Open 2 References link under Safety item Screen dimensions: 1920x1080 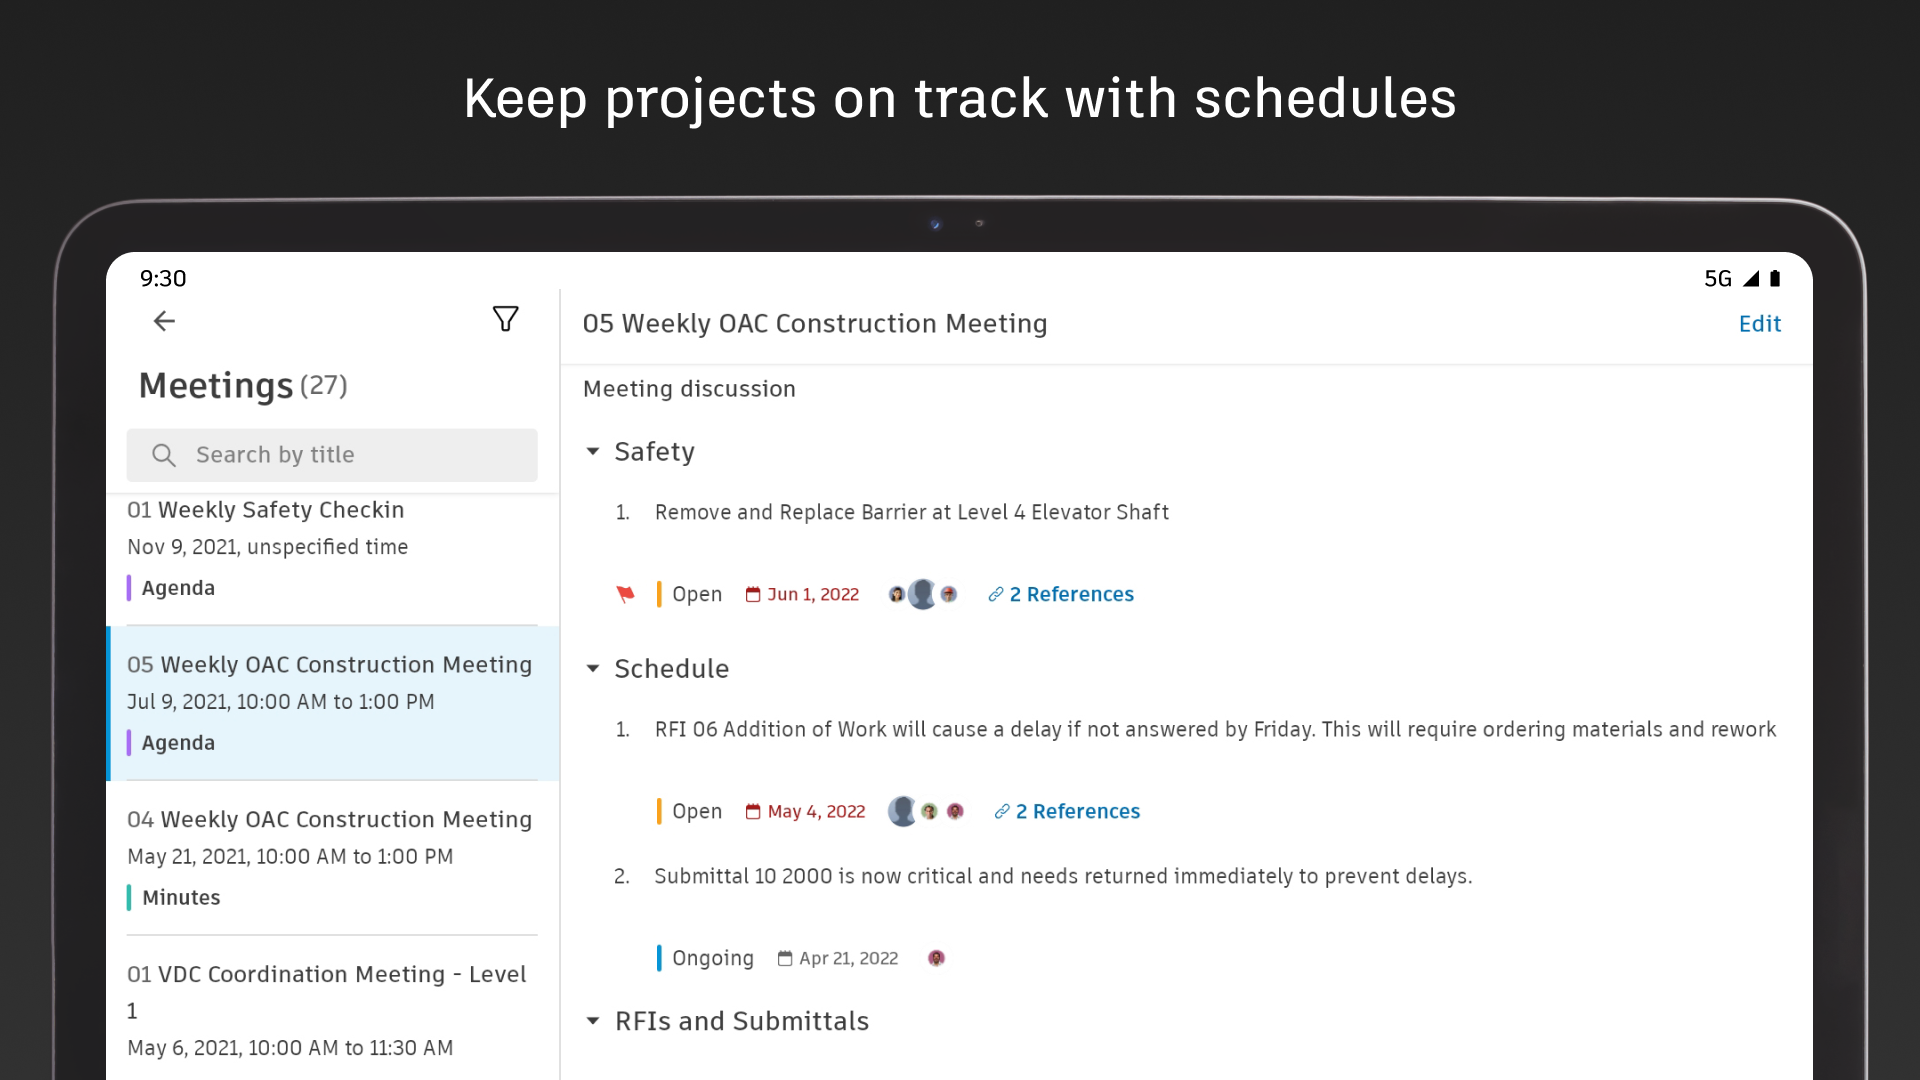click(x=1070, y=595)
